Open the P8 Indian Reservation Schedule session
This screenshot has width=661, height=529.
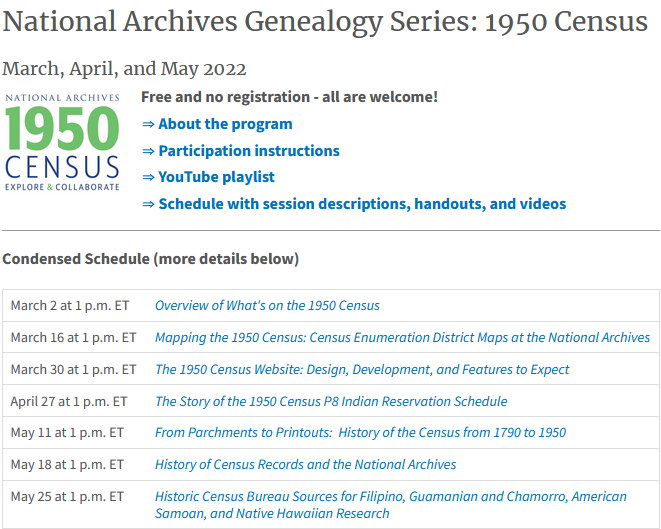pyautogui.click(x=331, y=401)
